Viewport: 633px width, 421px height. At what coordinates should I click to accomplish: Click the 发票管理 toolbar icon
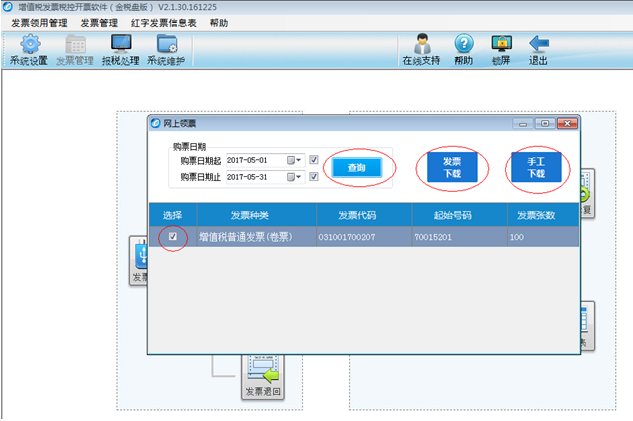75,49
